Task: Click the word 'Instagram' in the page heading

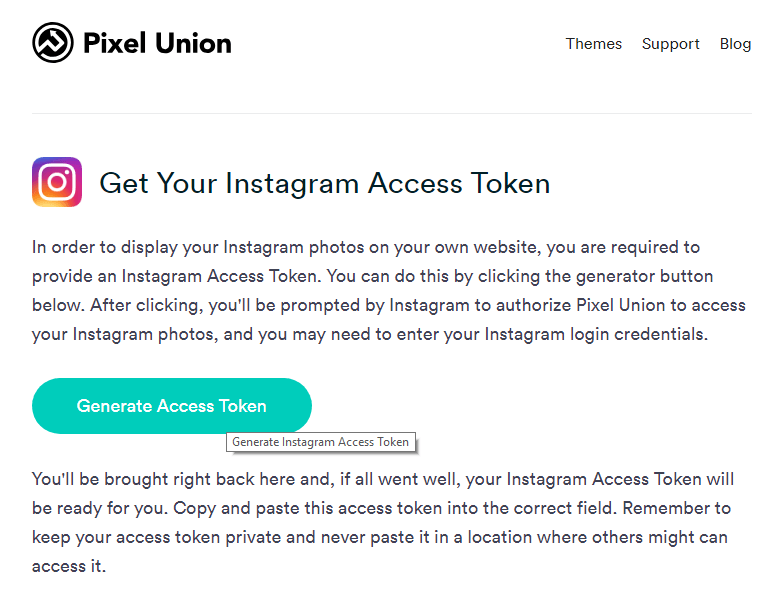Action: coord(292,184)
